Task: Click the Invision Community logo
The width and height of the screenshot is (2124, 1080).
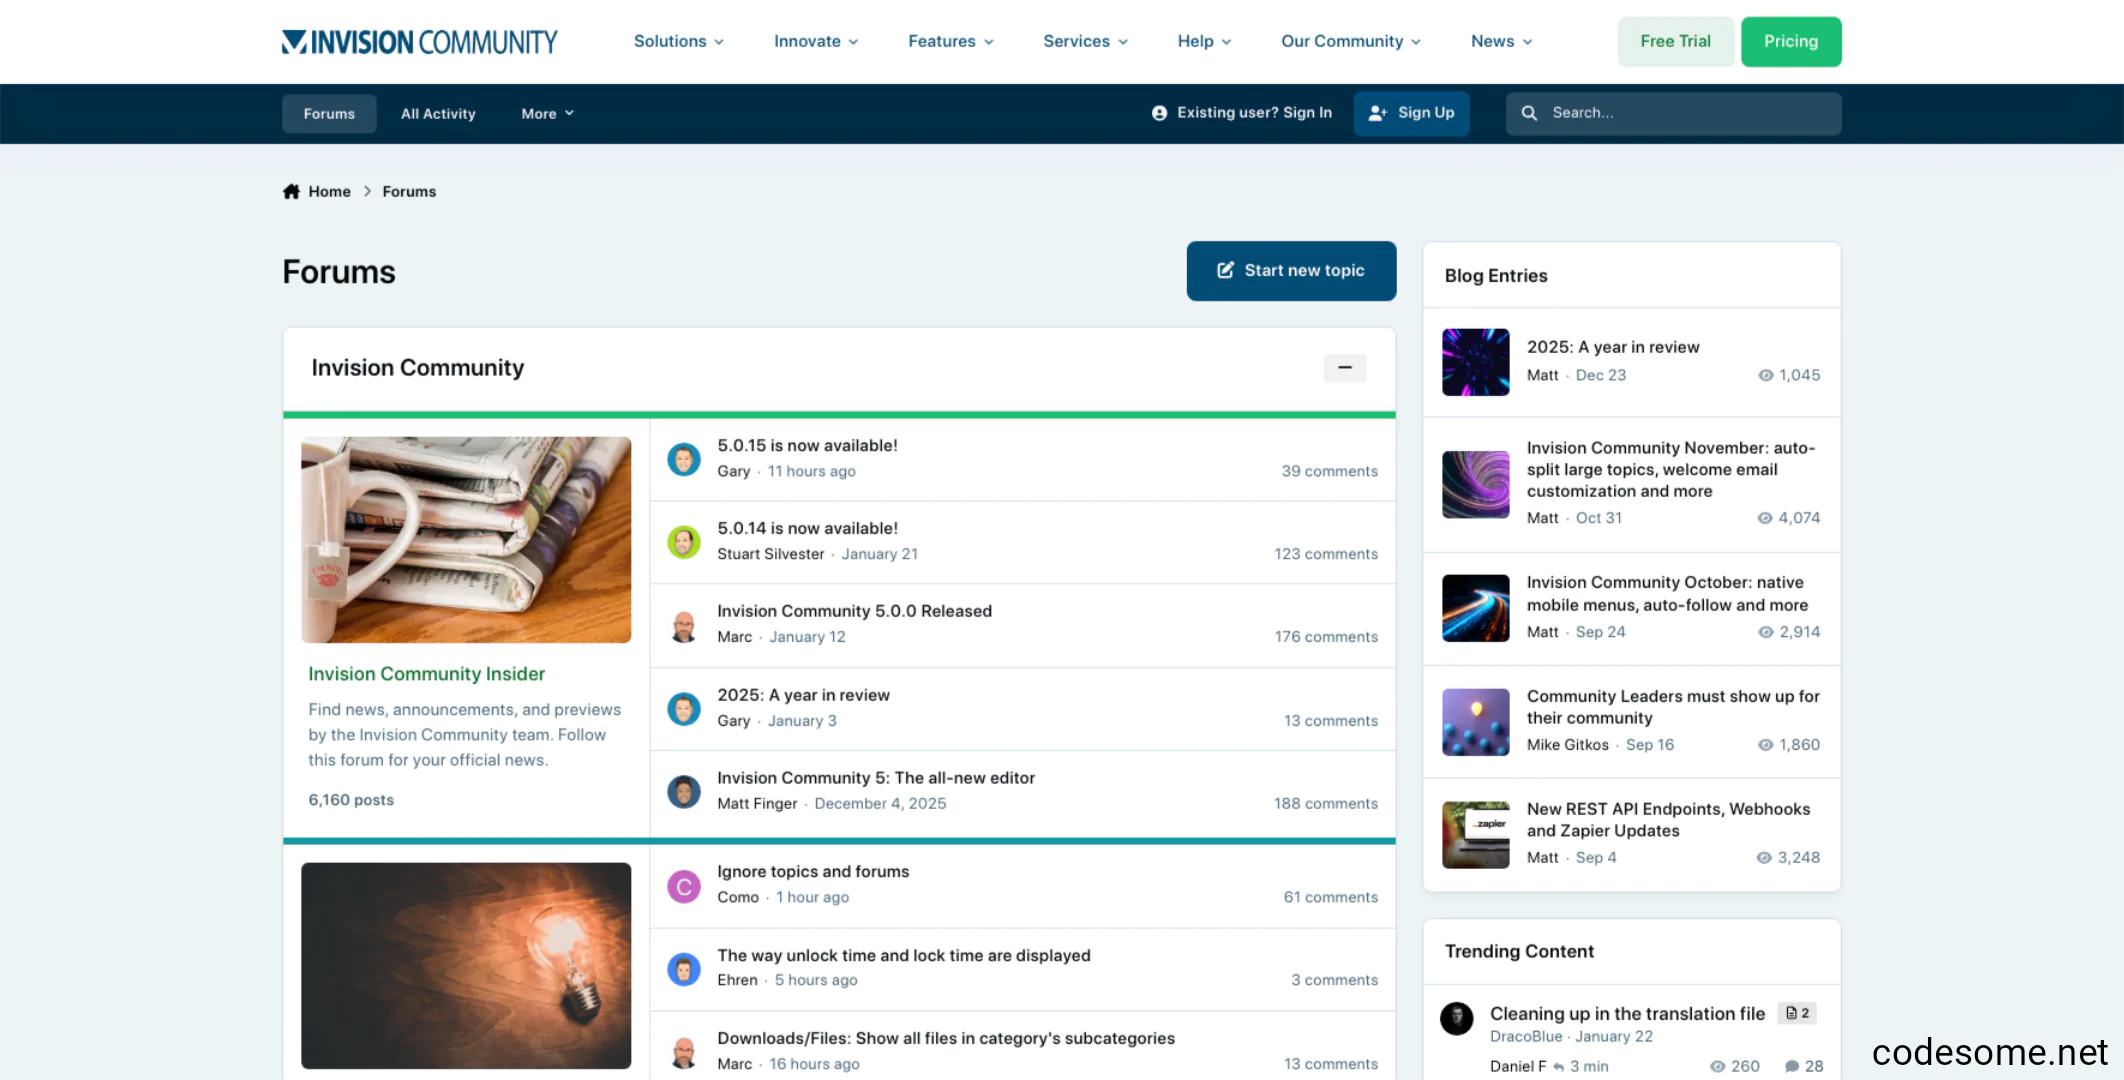Action: 420,41
